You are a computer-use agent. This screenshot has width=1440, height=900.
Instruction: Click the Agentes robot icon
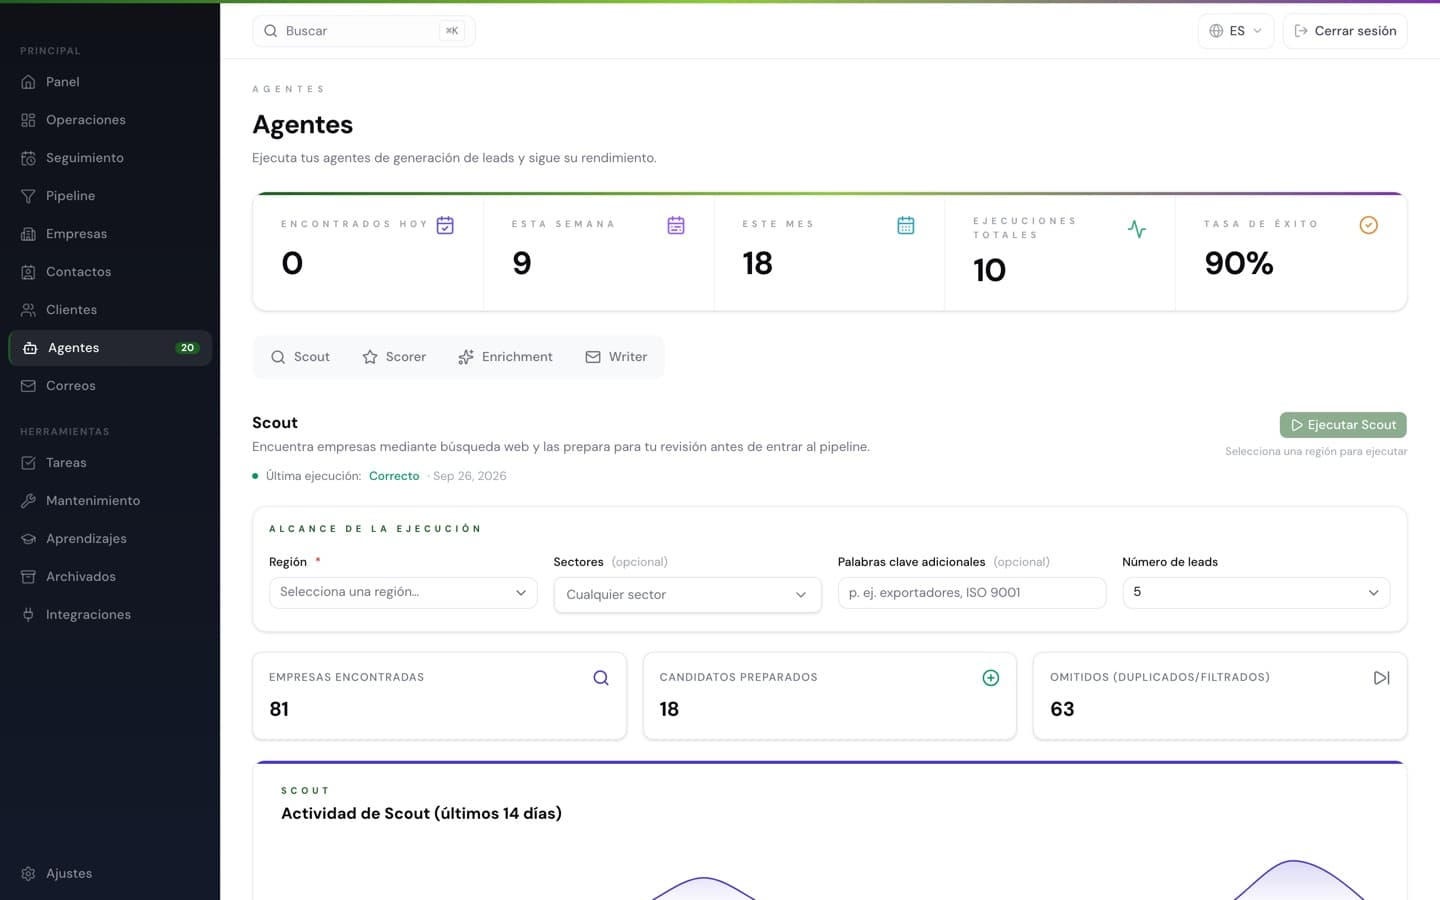click(30, 348)
